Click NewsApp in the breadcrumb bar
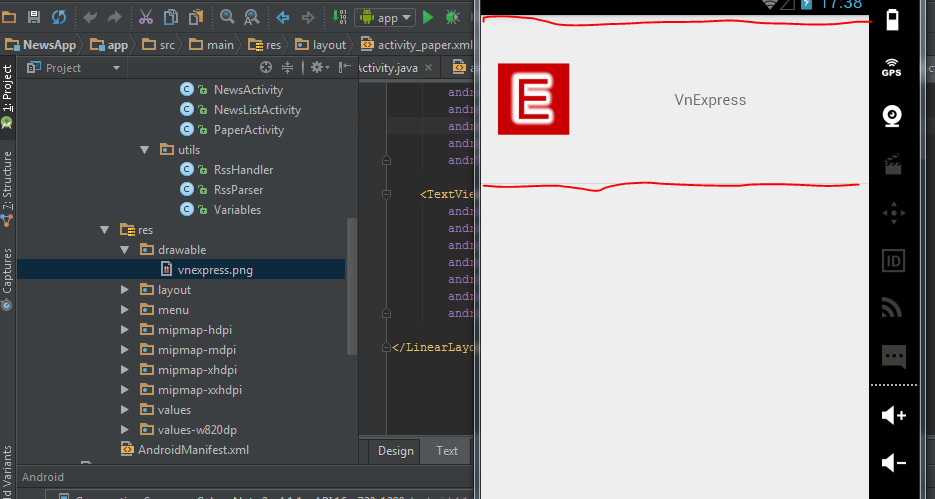The image size is (935, 499). click(x=41, y=45)
